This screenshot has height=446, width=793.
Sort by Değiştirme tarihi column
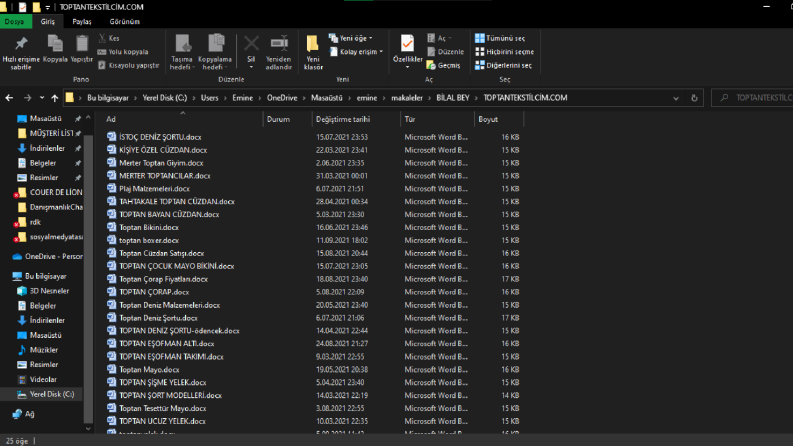(343, 119)
